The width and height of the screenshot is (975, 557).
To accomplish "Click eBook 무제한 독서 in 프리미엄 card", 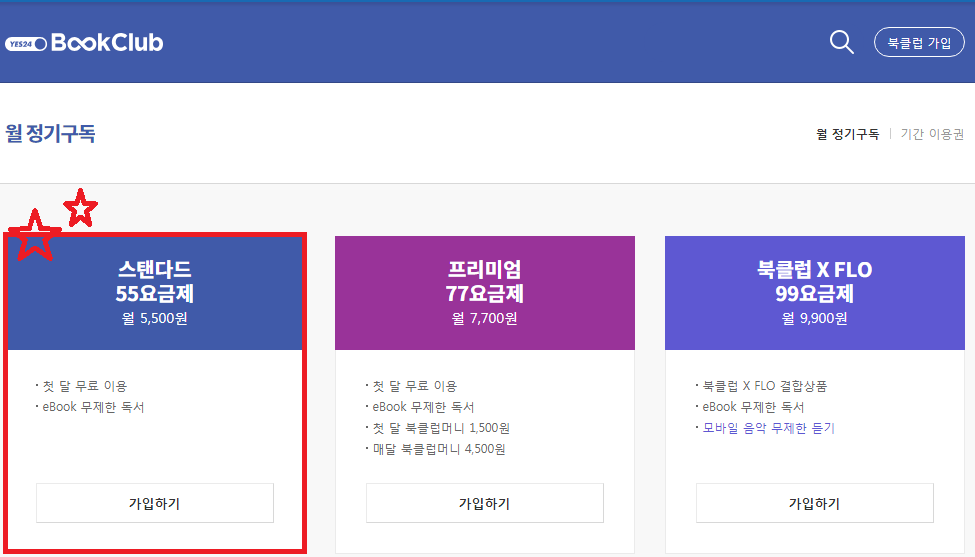I will tap(423, 407).
